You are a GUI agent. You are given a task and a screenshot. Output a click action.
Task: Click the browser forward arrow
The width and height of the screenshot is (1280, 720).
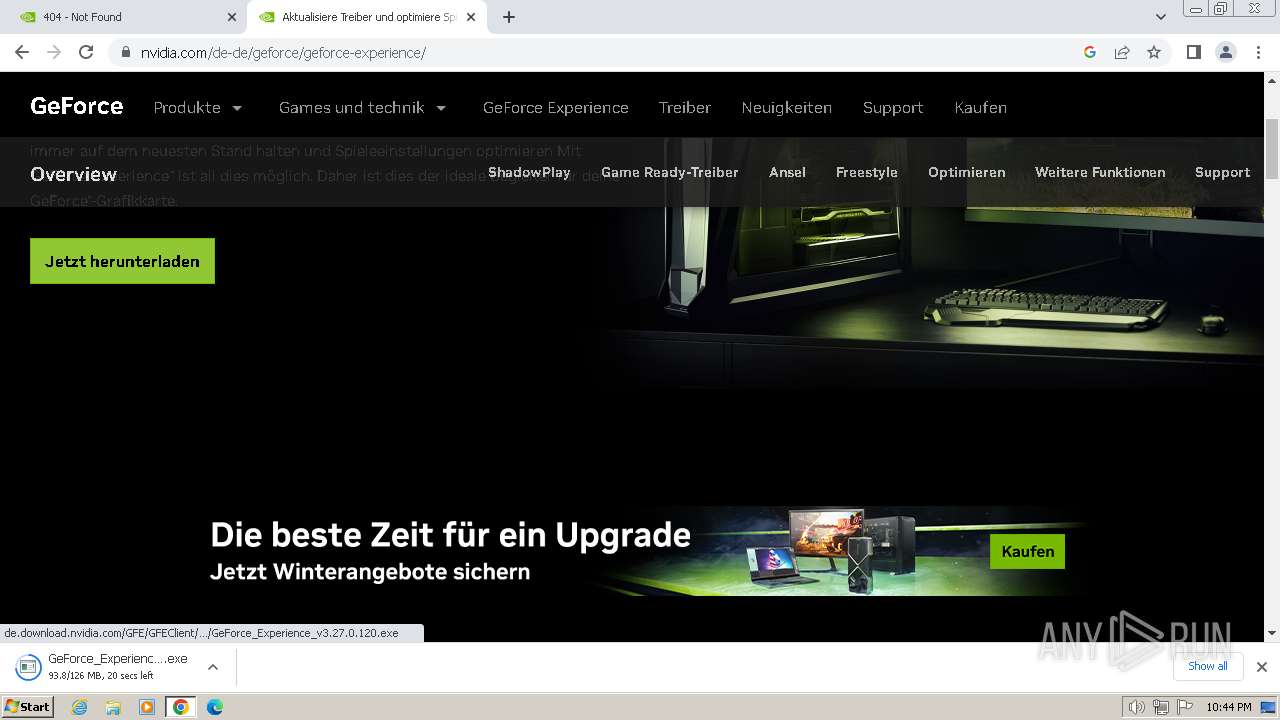[x=54, y=52]
